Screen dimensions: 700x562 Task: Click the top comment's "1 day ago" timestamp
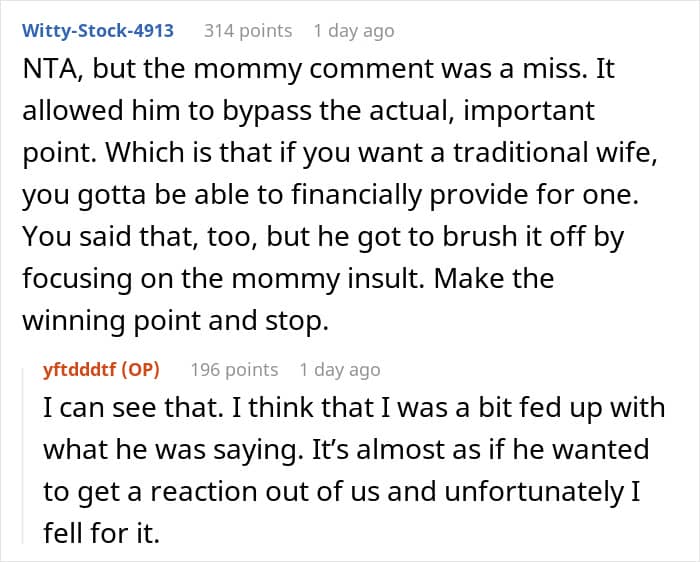pyautogui.click(x=353, y=30)
